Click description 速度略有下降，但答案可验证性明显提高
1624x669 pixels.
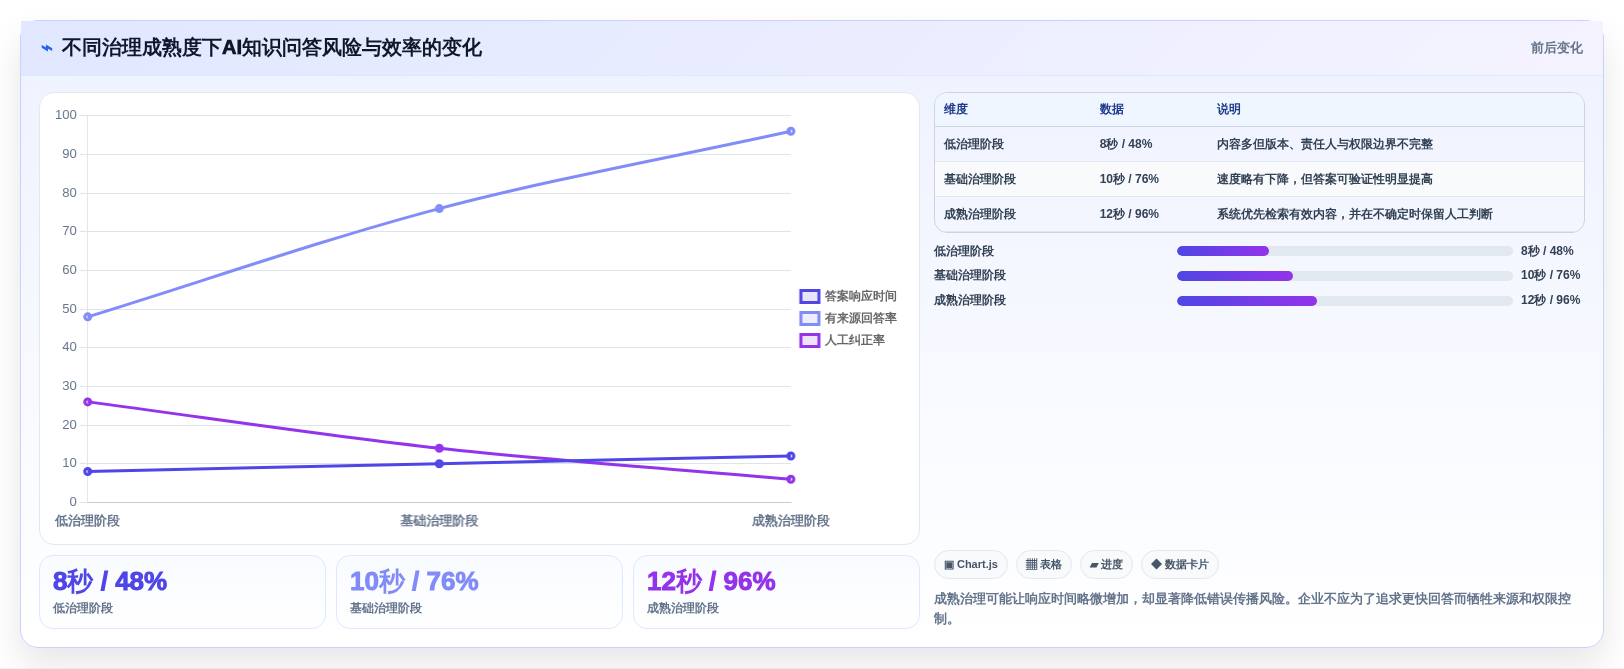click(1325, 179)
